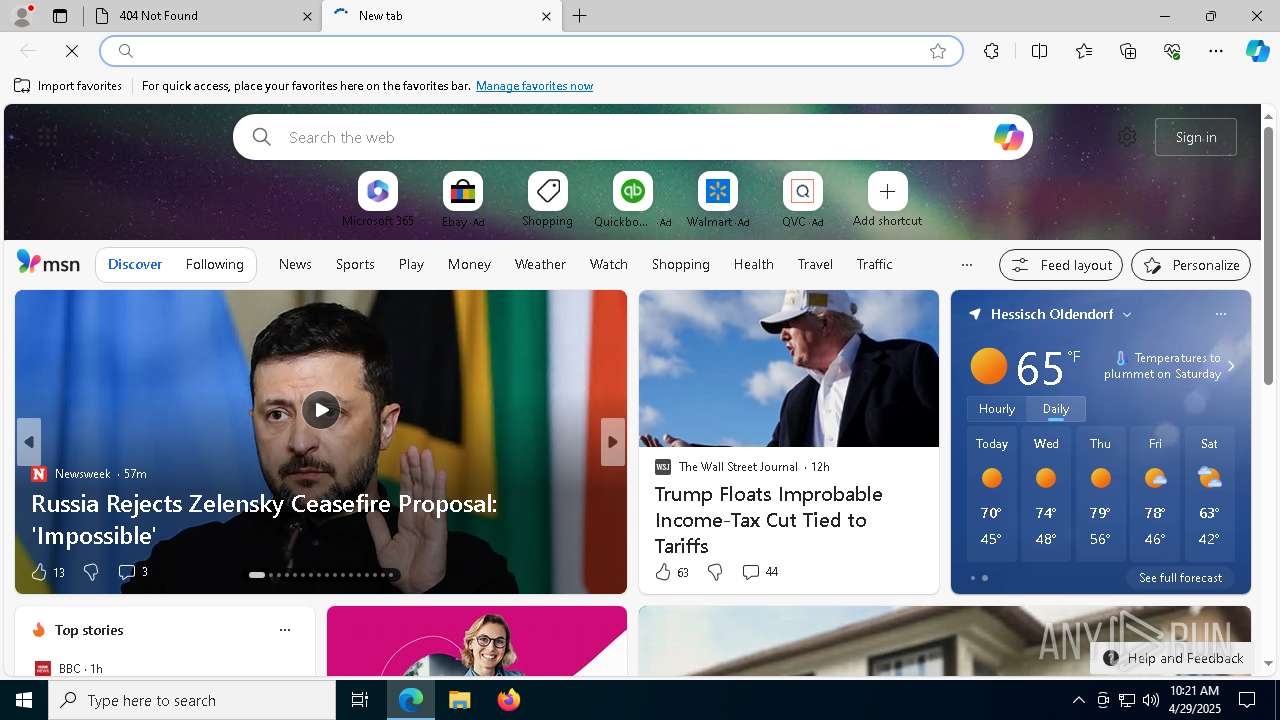Screen dimensions: 1280x720
Task: Open Copilot icon in search box
Action: tap(1008, 137)
